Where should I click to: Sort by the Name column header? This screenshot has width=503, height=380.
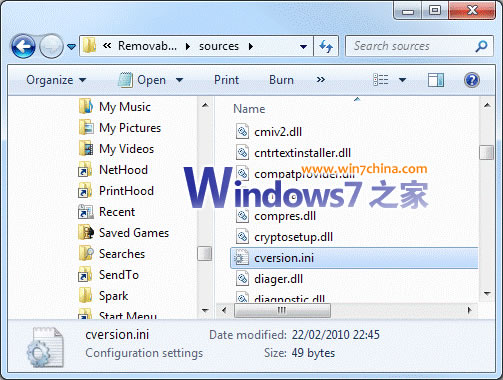(249, 109)
